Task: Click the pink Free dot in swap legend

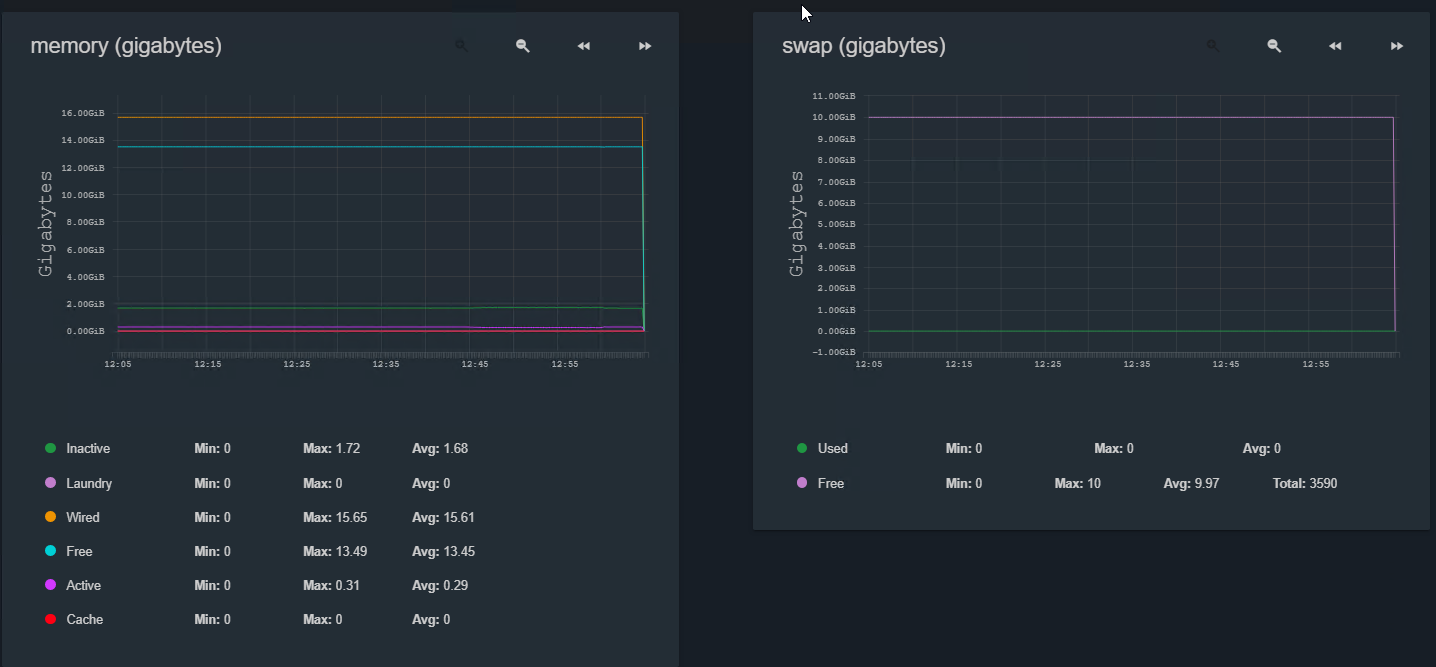Action: 802,483
